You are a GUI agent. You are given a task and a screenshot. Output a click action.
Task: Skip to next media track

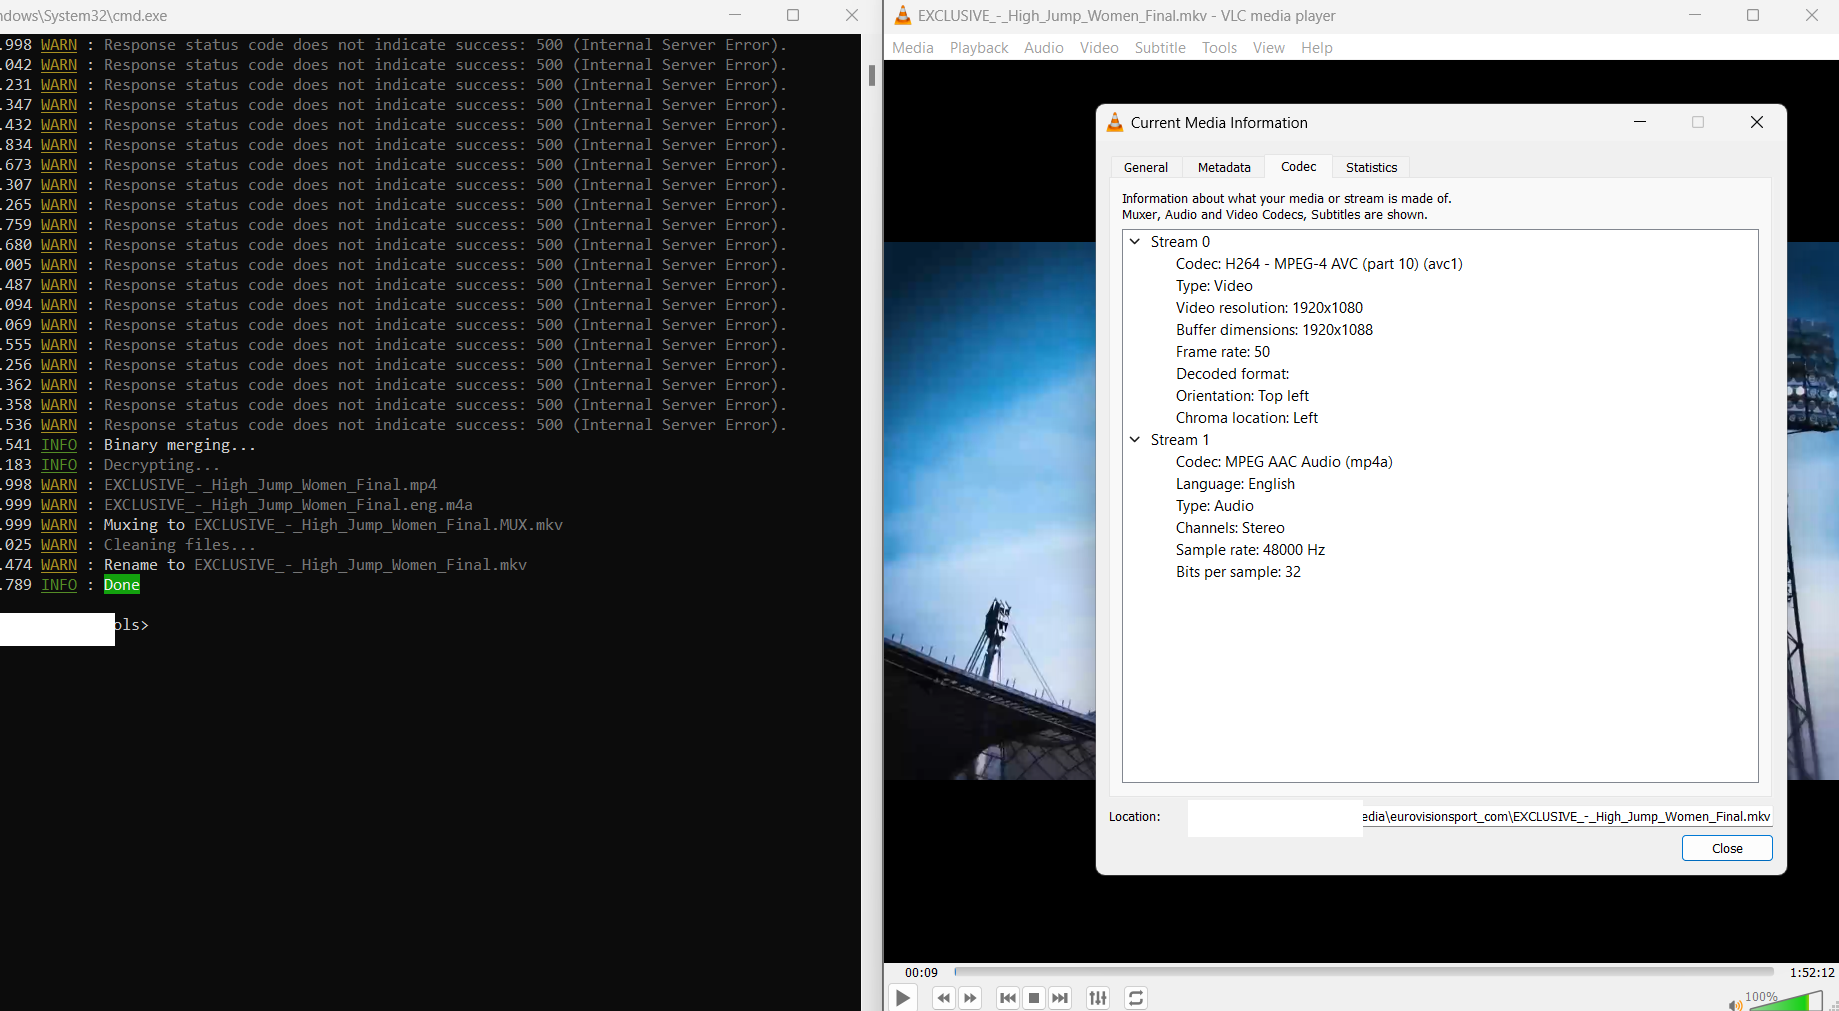1060,998
